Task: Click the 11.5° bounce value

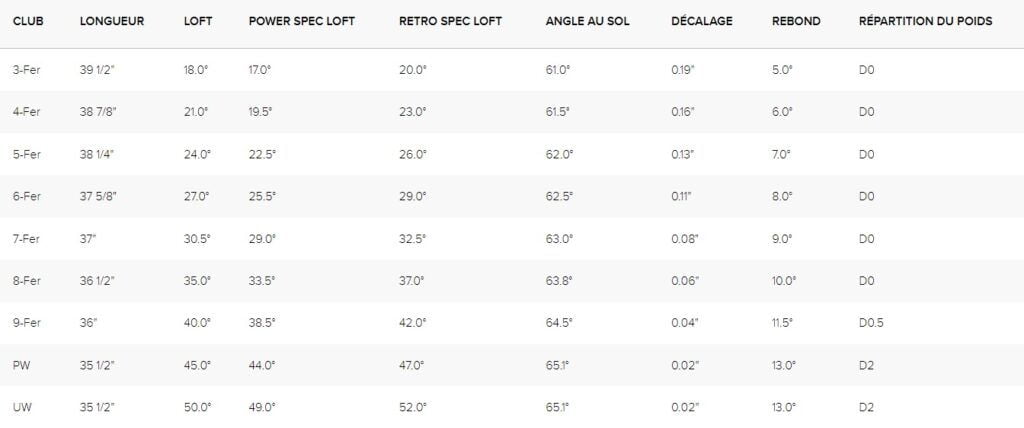Action: pos(782,323)
